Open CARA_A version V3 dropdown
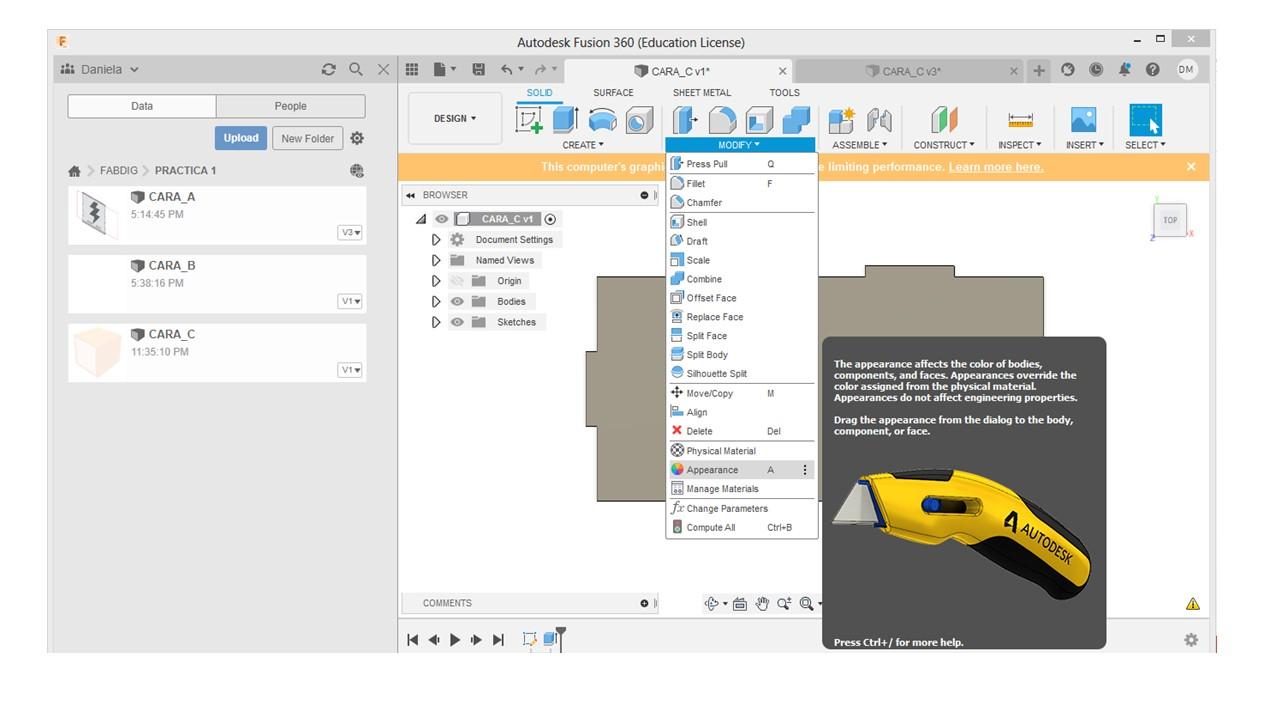The image size is (1280, 720). (x=350, y=233)
